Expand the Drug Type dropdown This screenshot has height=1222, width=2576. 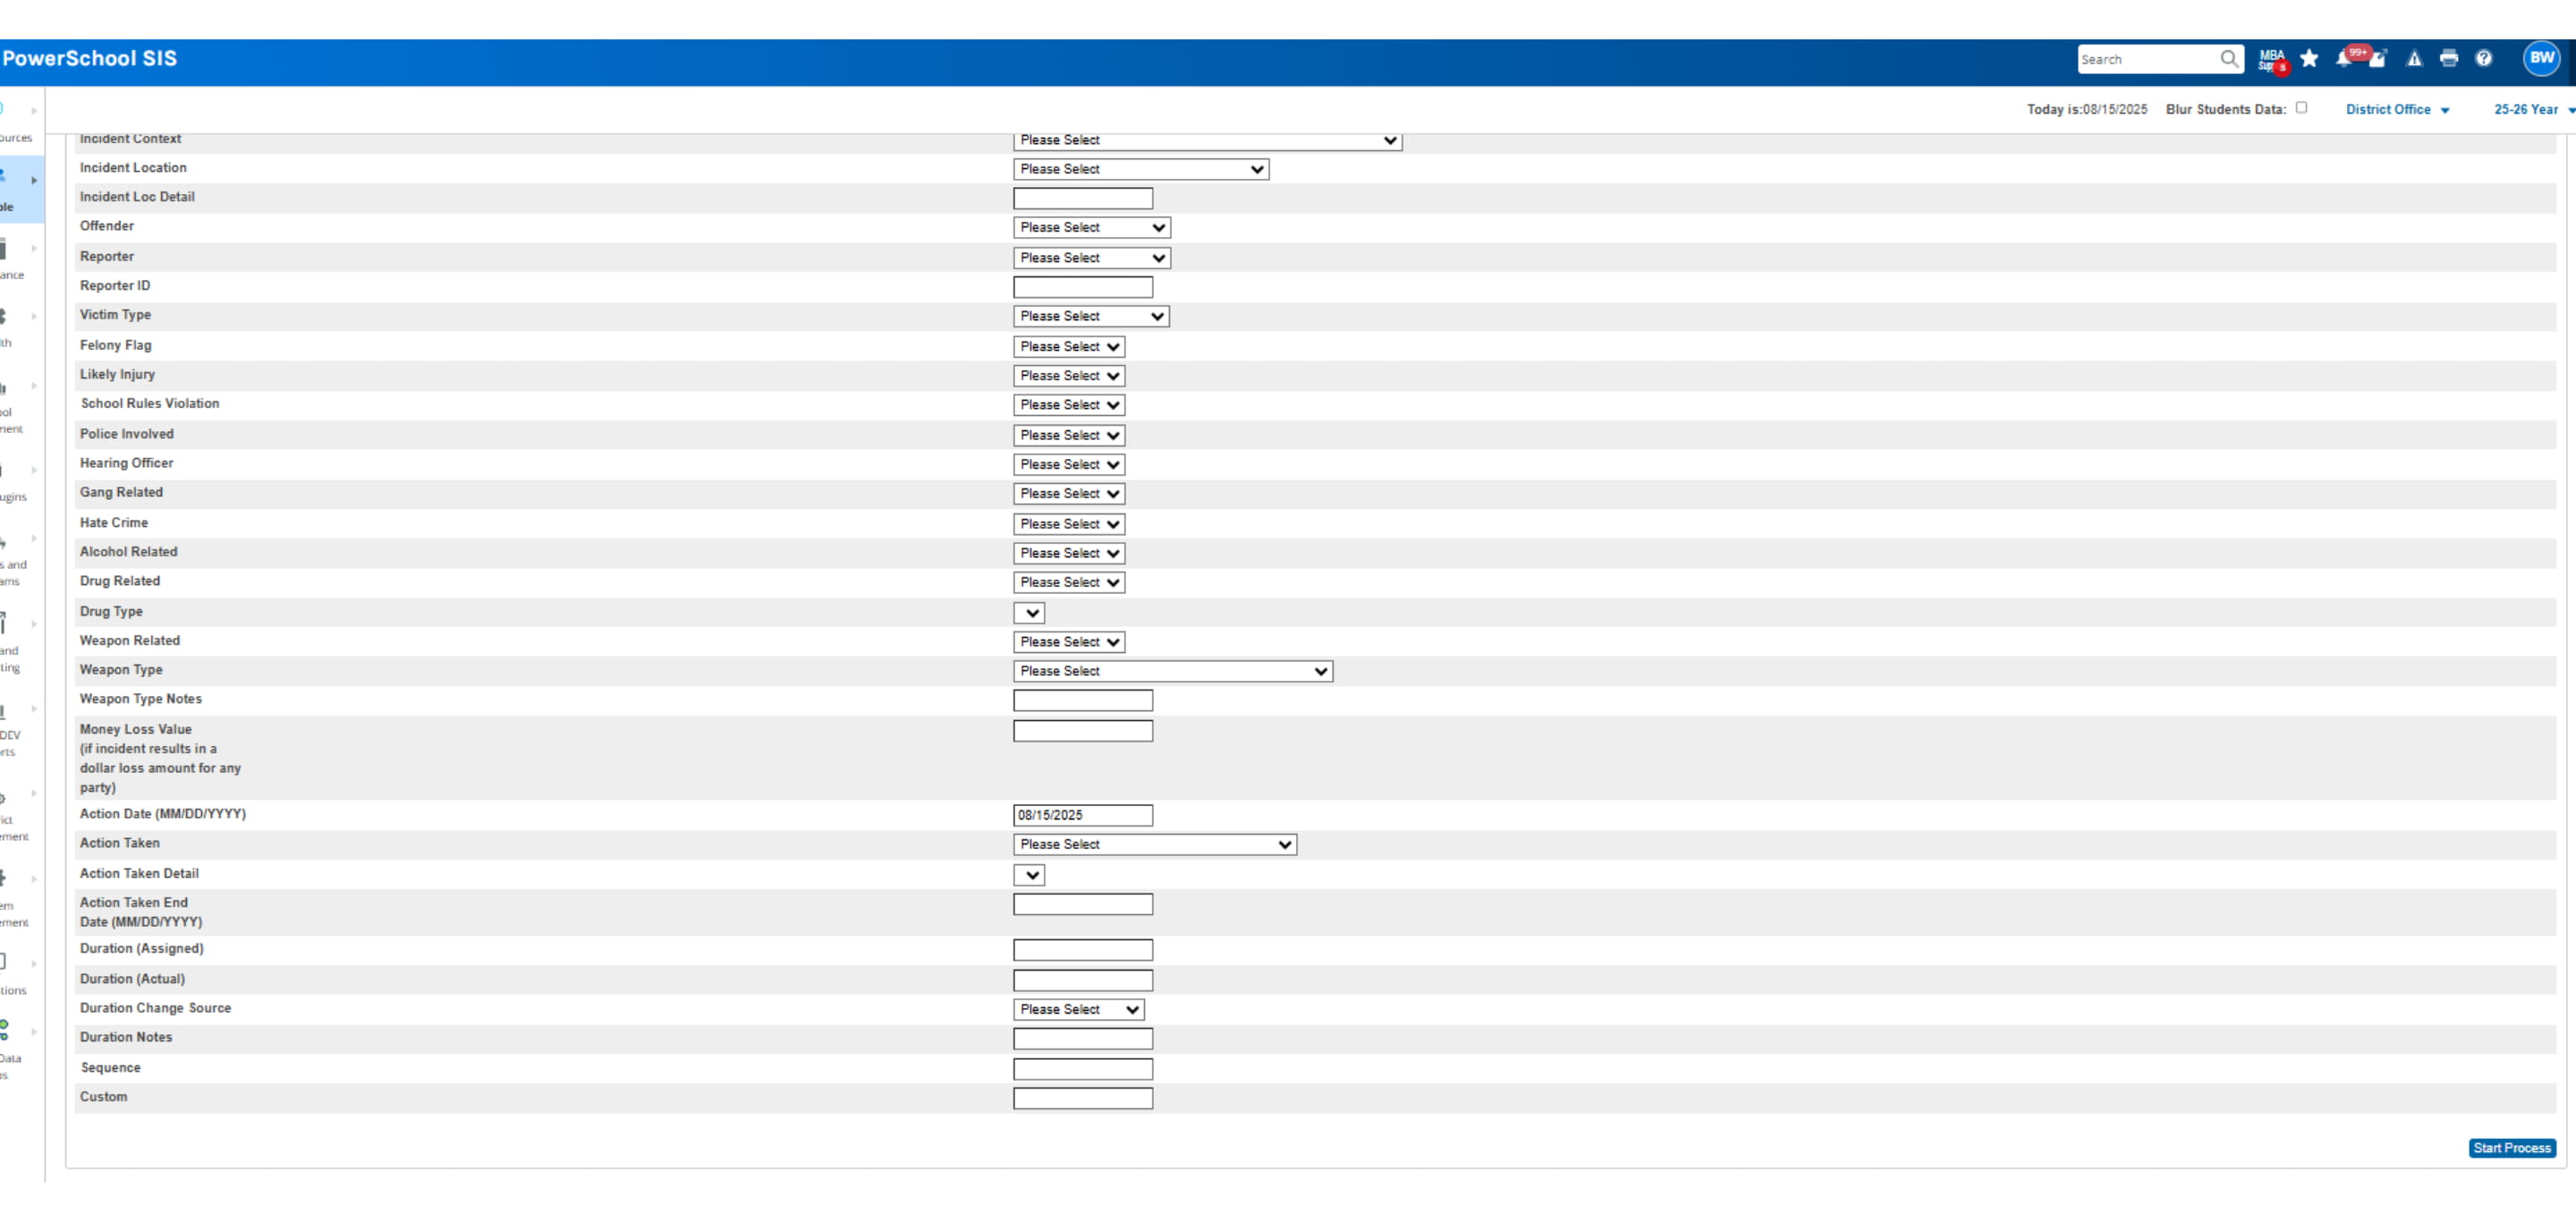(x=1029, y=613)
